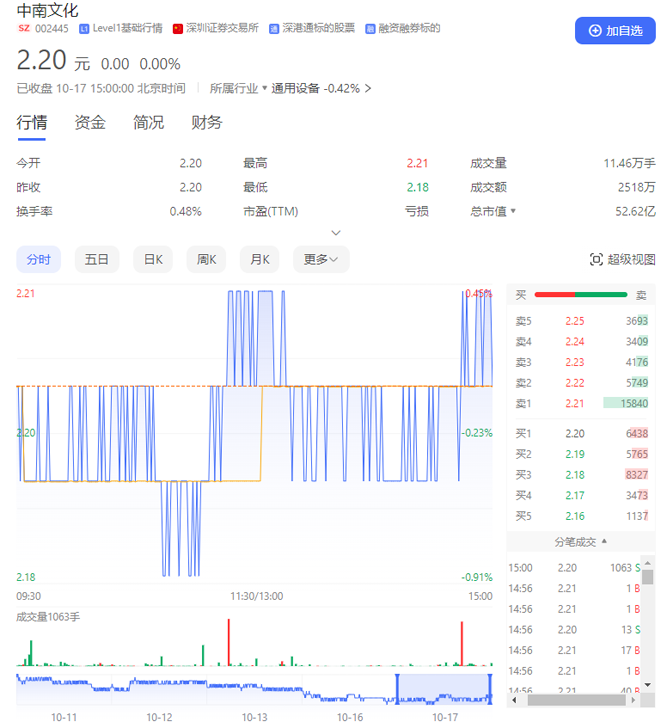Viewport: 667px width, 725px height.
Task: Click the 深圳证券交易所 flag icon
Action: (178, 29)
